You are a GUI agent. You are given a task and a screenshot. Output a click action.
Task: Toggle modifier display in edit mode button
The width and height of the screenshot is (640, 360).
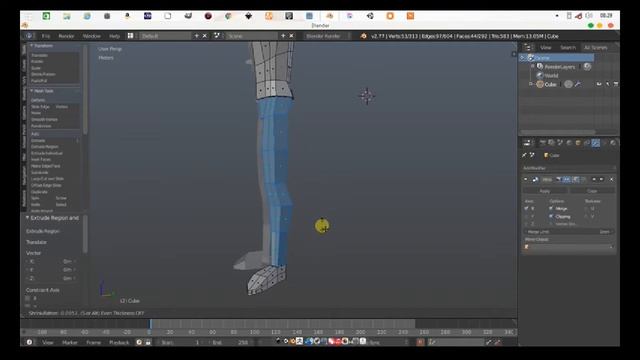(576, 179)
